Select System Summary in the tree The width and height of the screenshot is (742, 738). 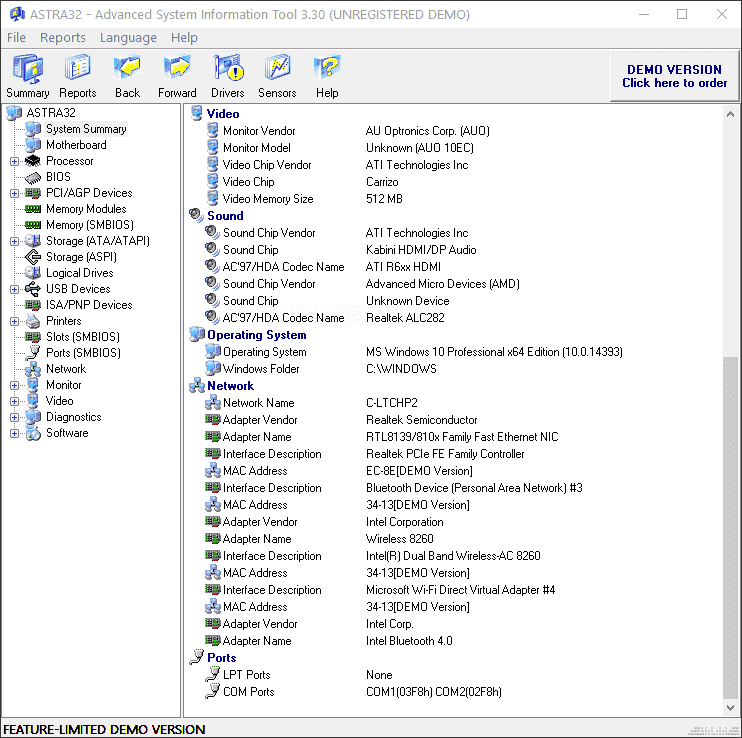click(86, 129)
